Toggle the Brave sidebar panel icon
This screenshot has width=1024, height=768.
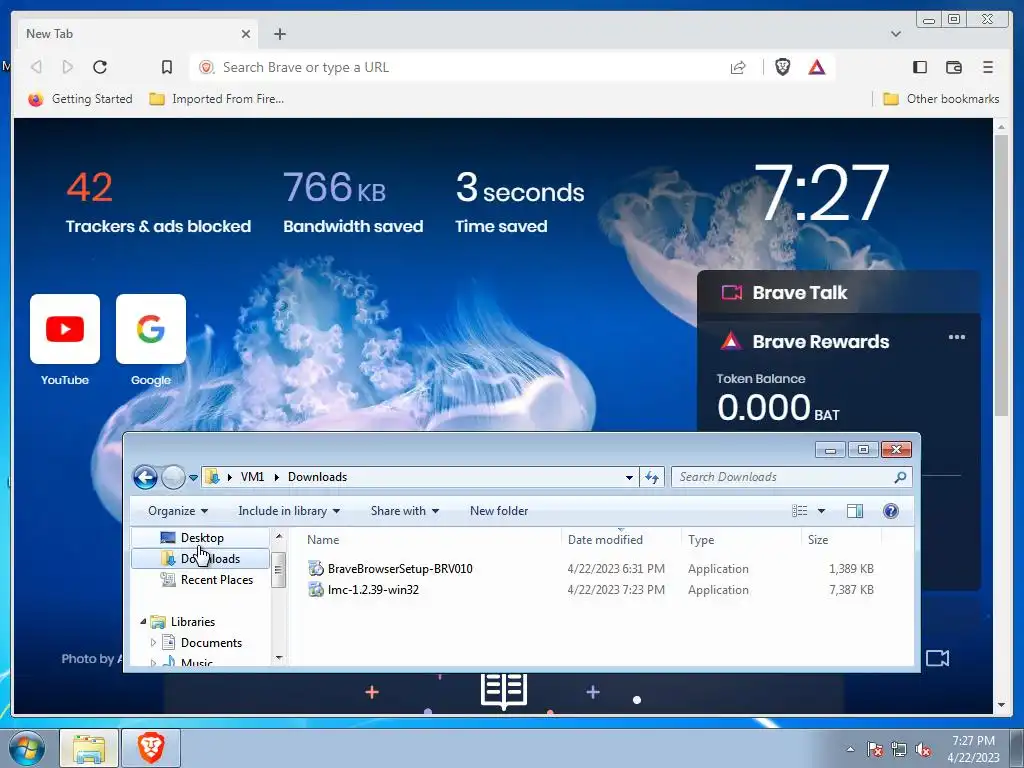click(920, 67)
